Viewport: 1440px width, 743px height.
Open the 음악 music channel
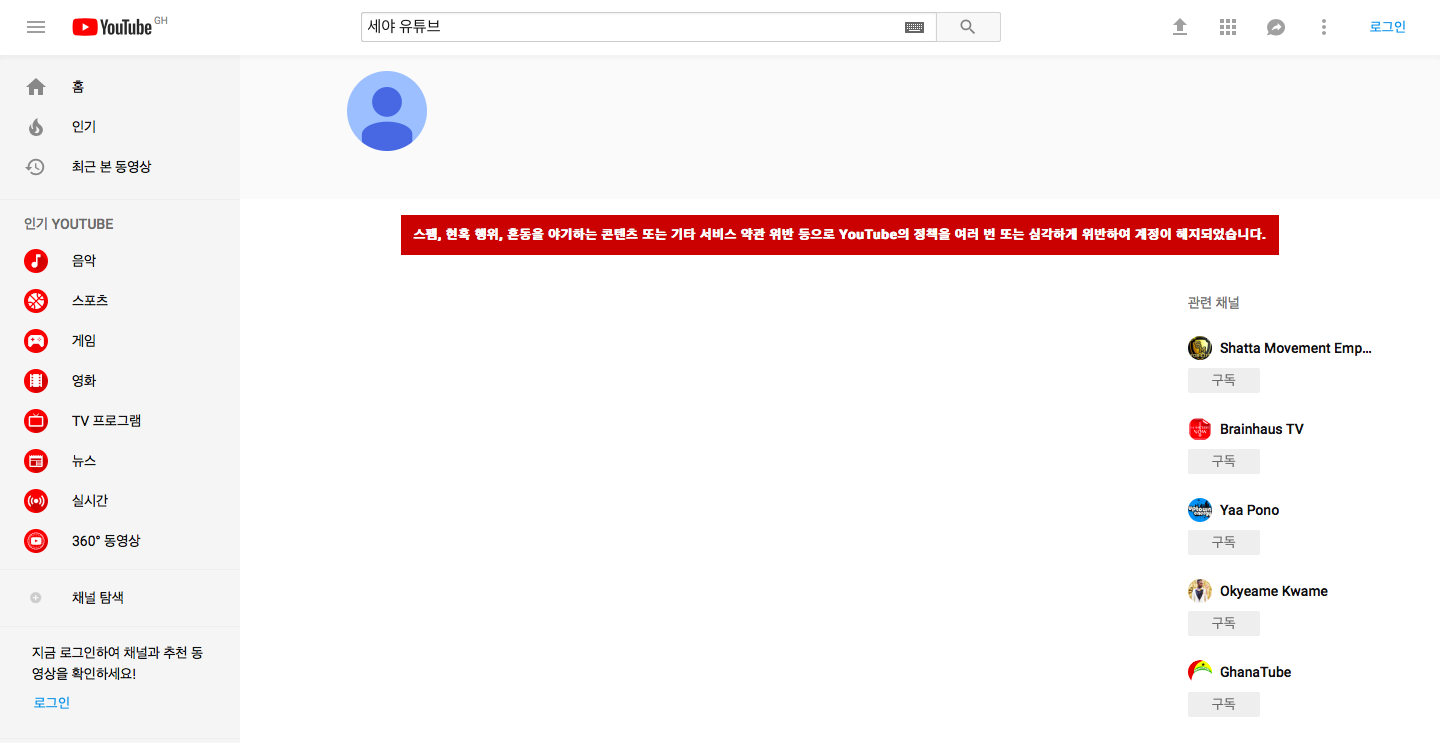120,261
